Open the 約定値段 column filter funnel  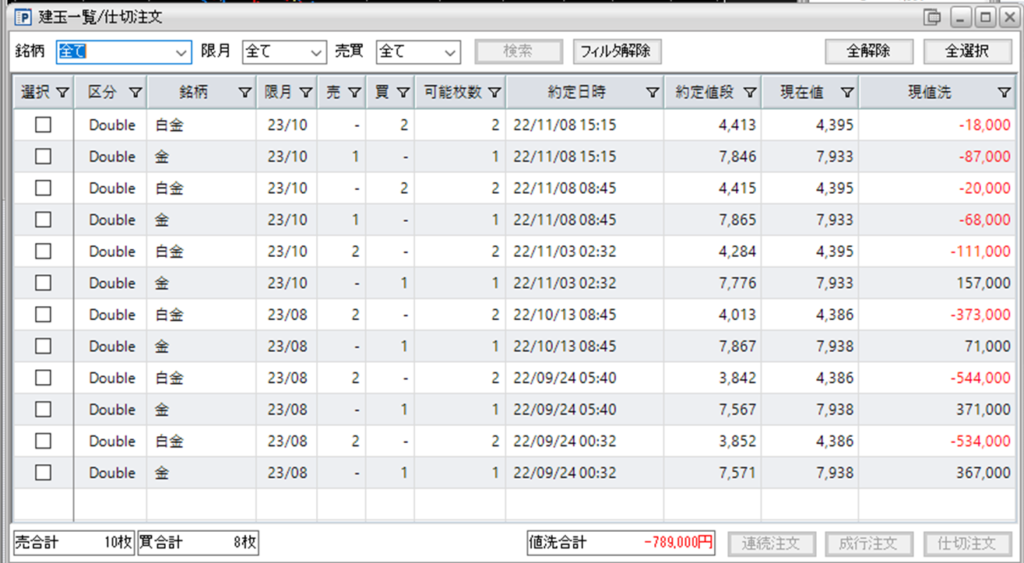750,93
